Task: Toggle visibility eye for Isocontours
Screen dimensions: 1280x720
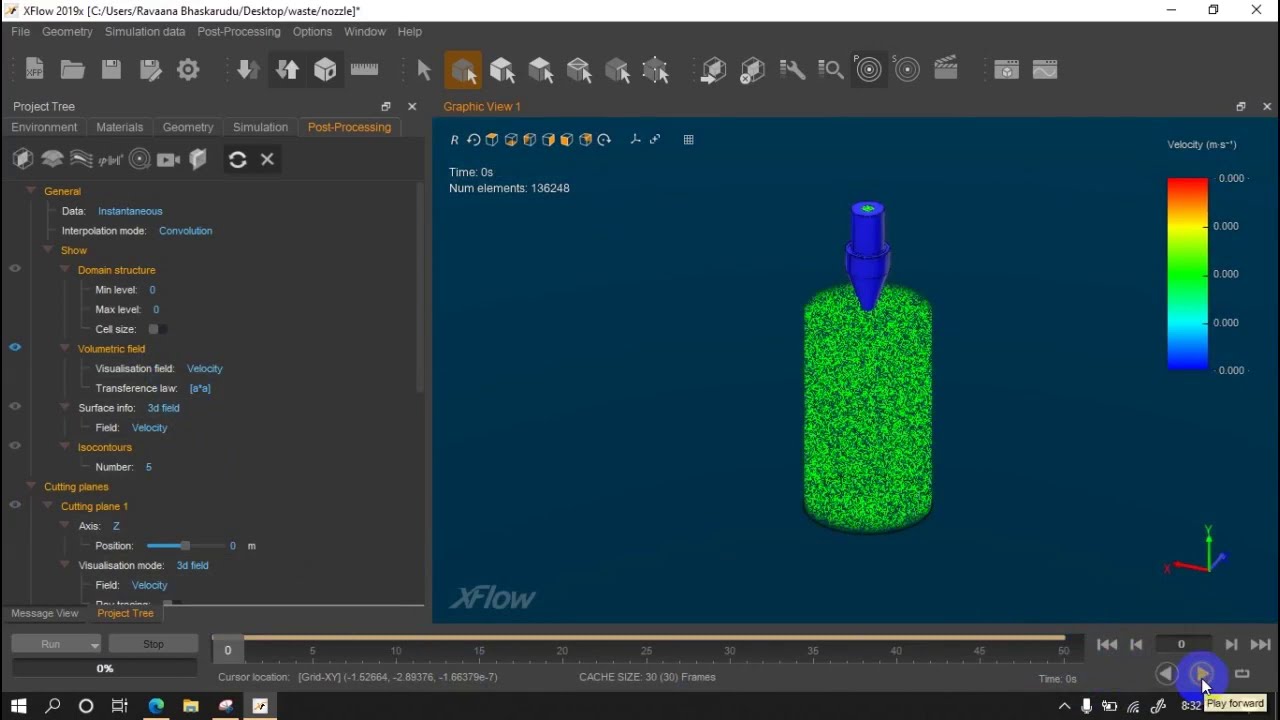Action: pyautogui.click(x=15, y=446)
